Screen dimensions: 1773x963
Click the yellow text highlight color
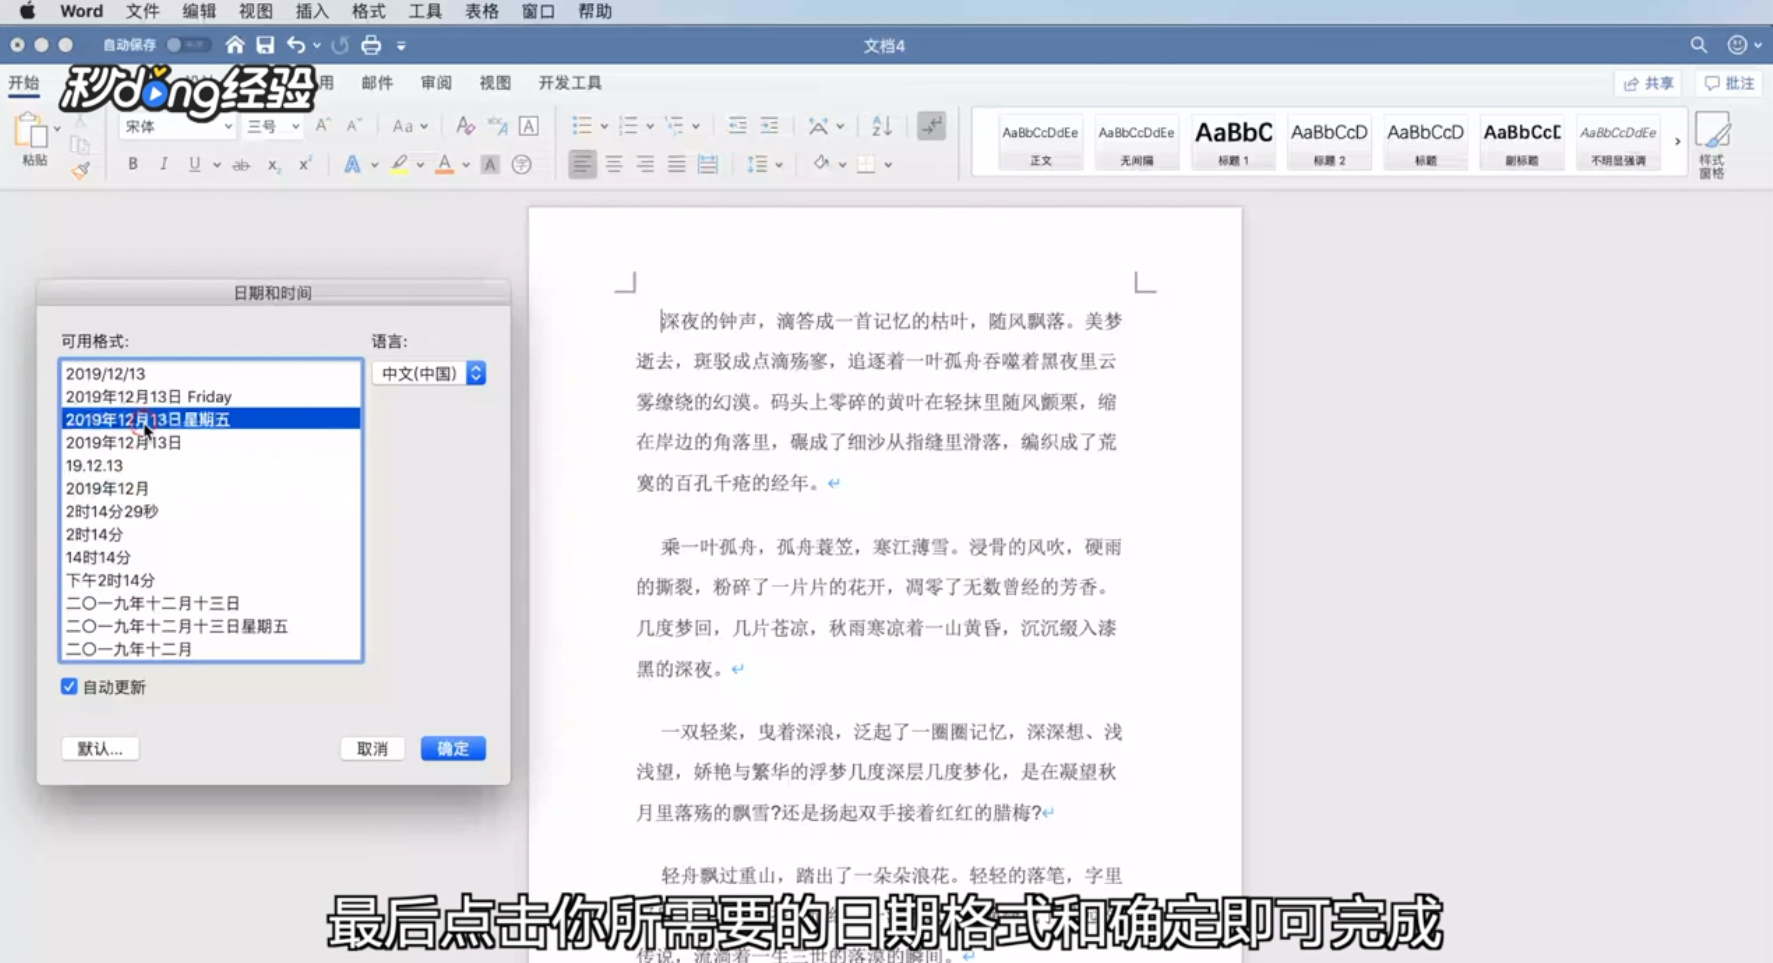(x=399, y=164)
